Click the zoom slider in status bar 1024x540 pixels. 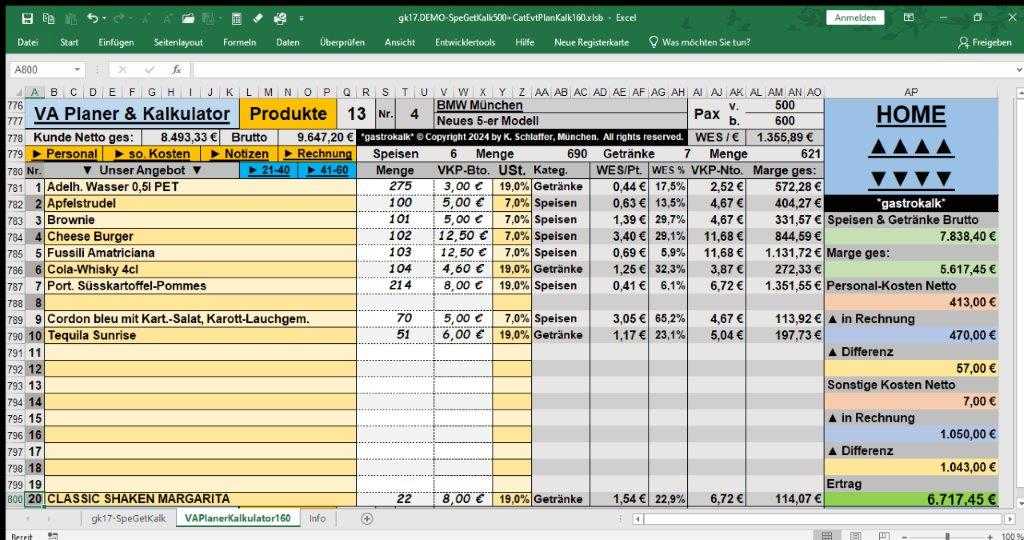pyautogui.click(x=950, y=535)
